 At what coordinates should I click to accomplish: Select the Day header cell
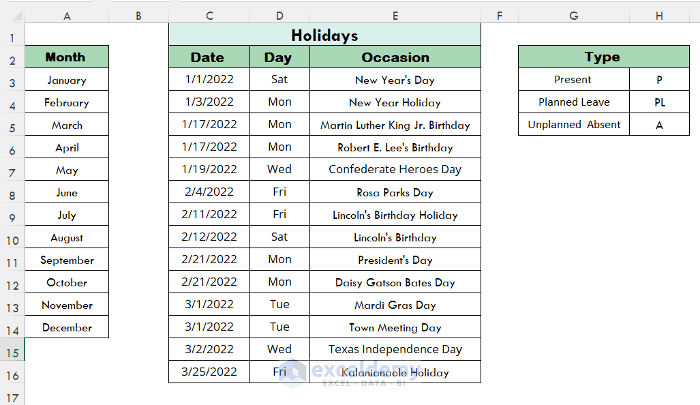click(279, 57)
